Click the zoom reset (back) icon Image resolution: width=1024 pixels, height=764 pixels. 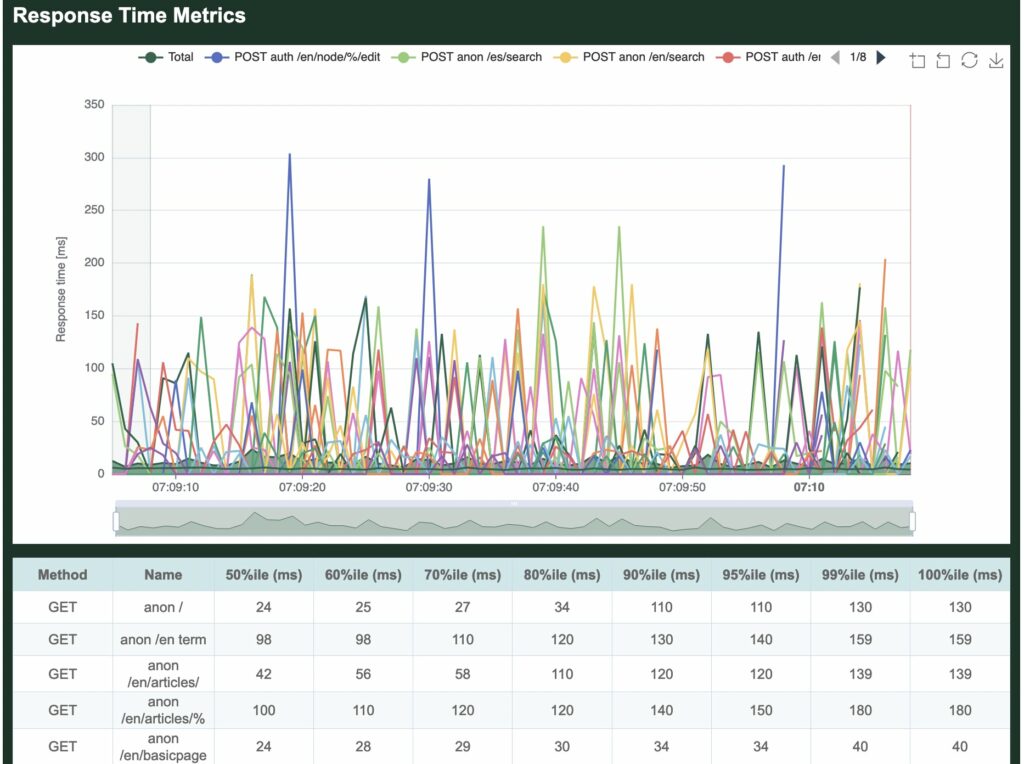(943, 61)
